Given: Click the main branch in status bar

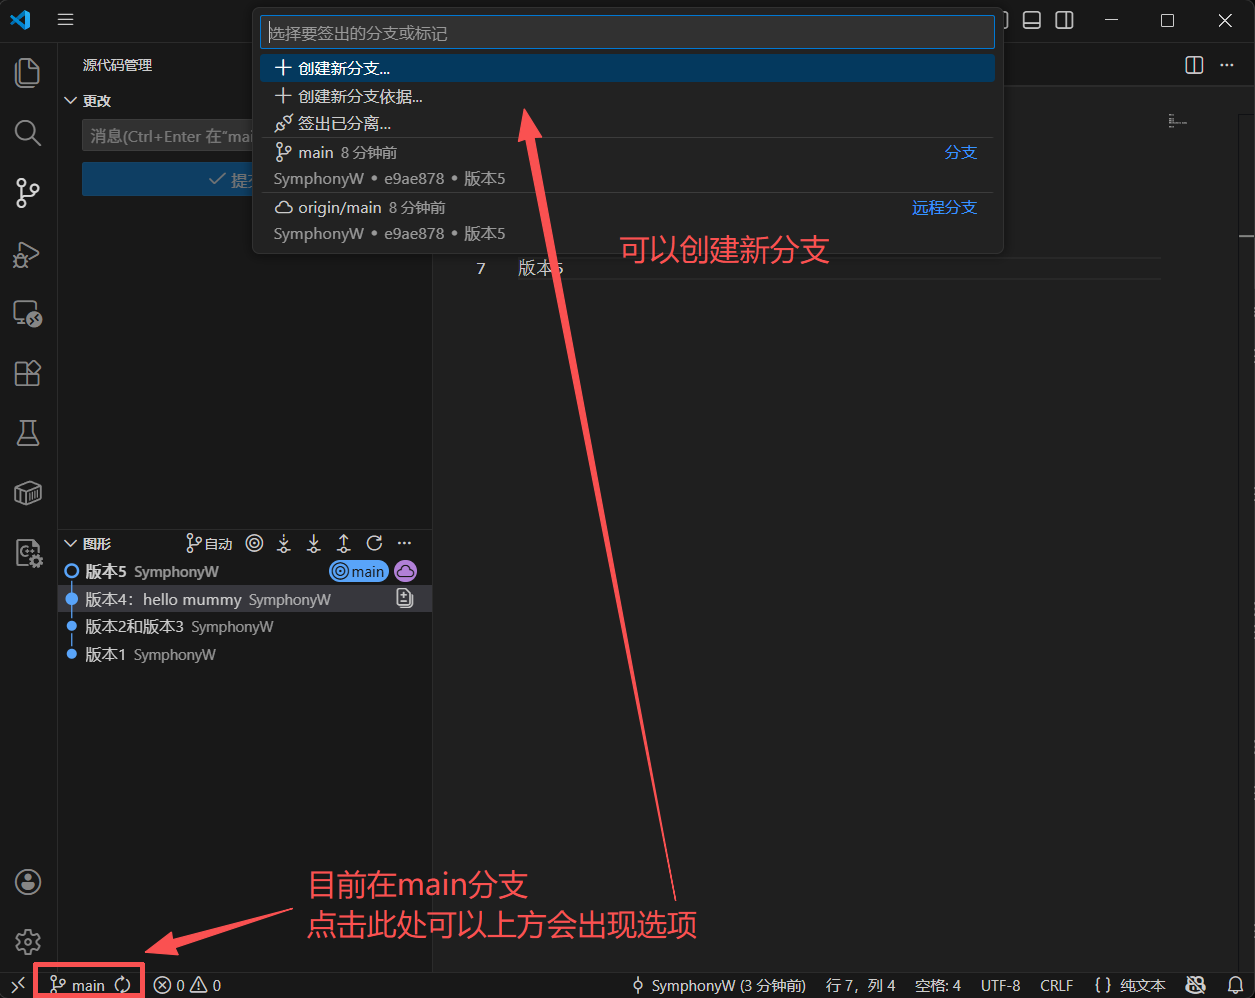Looking at the screenshot, I should click(77, 985).
